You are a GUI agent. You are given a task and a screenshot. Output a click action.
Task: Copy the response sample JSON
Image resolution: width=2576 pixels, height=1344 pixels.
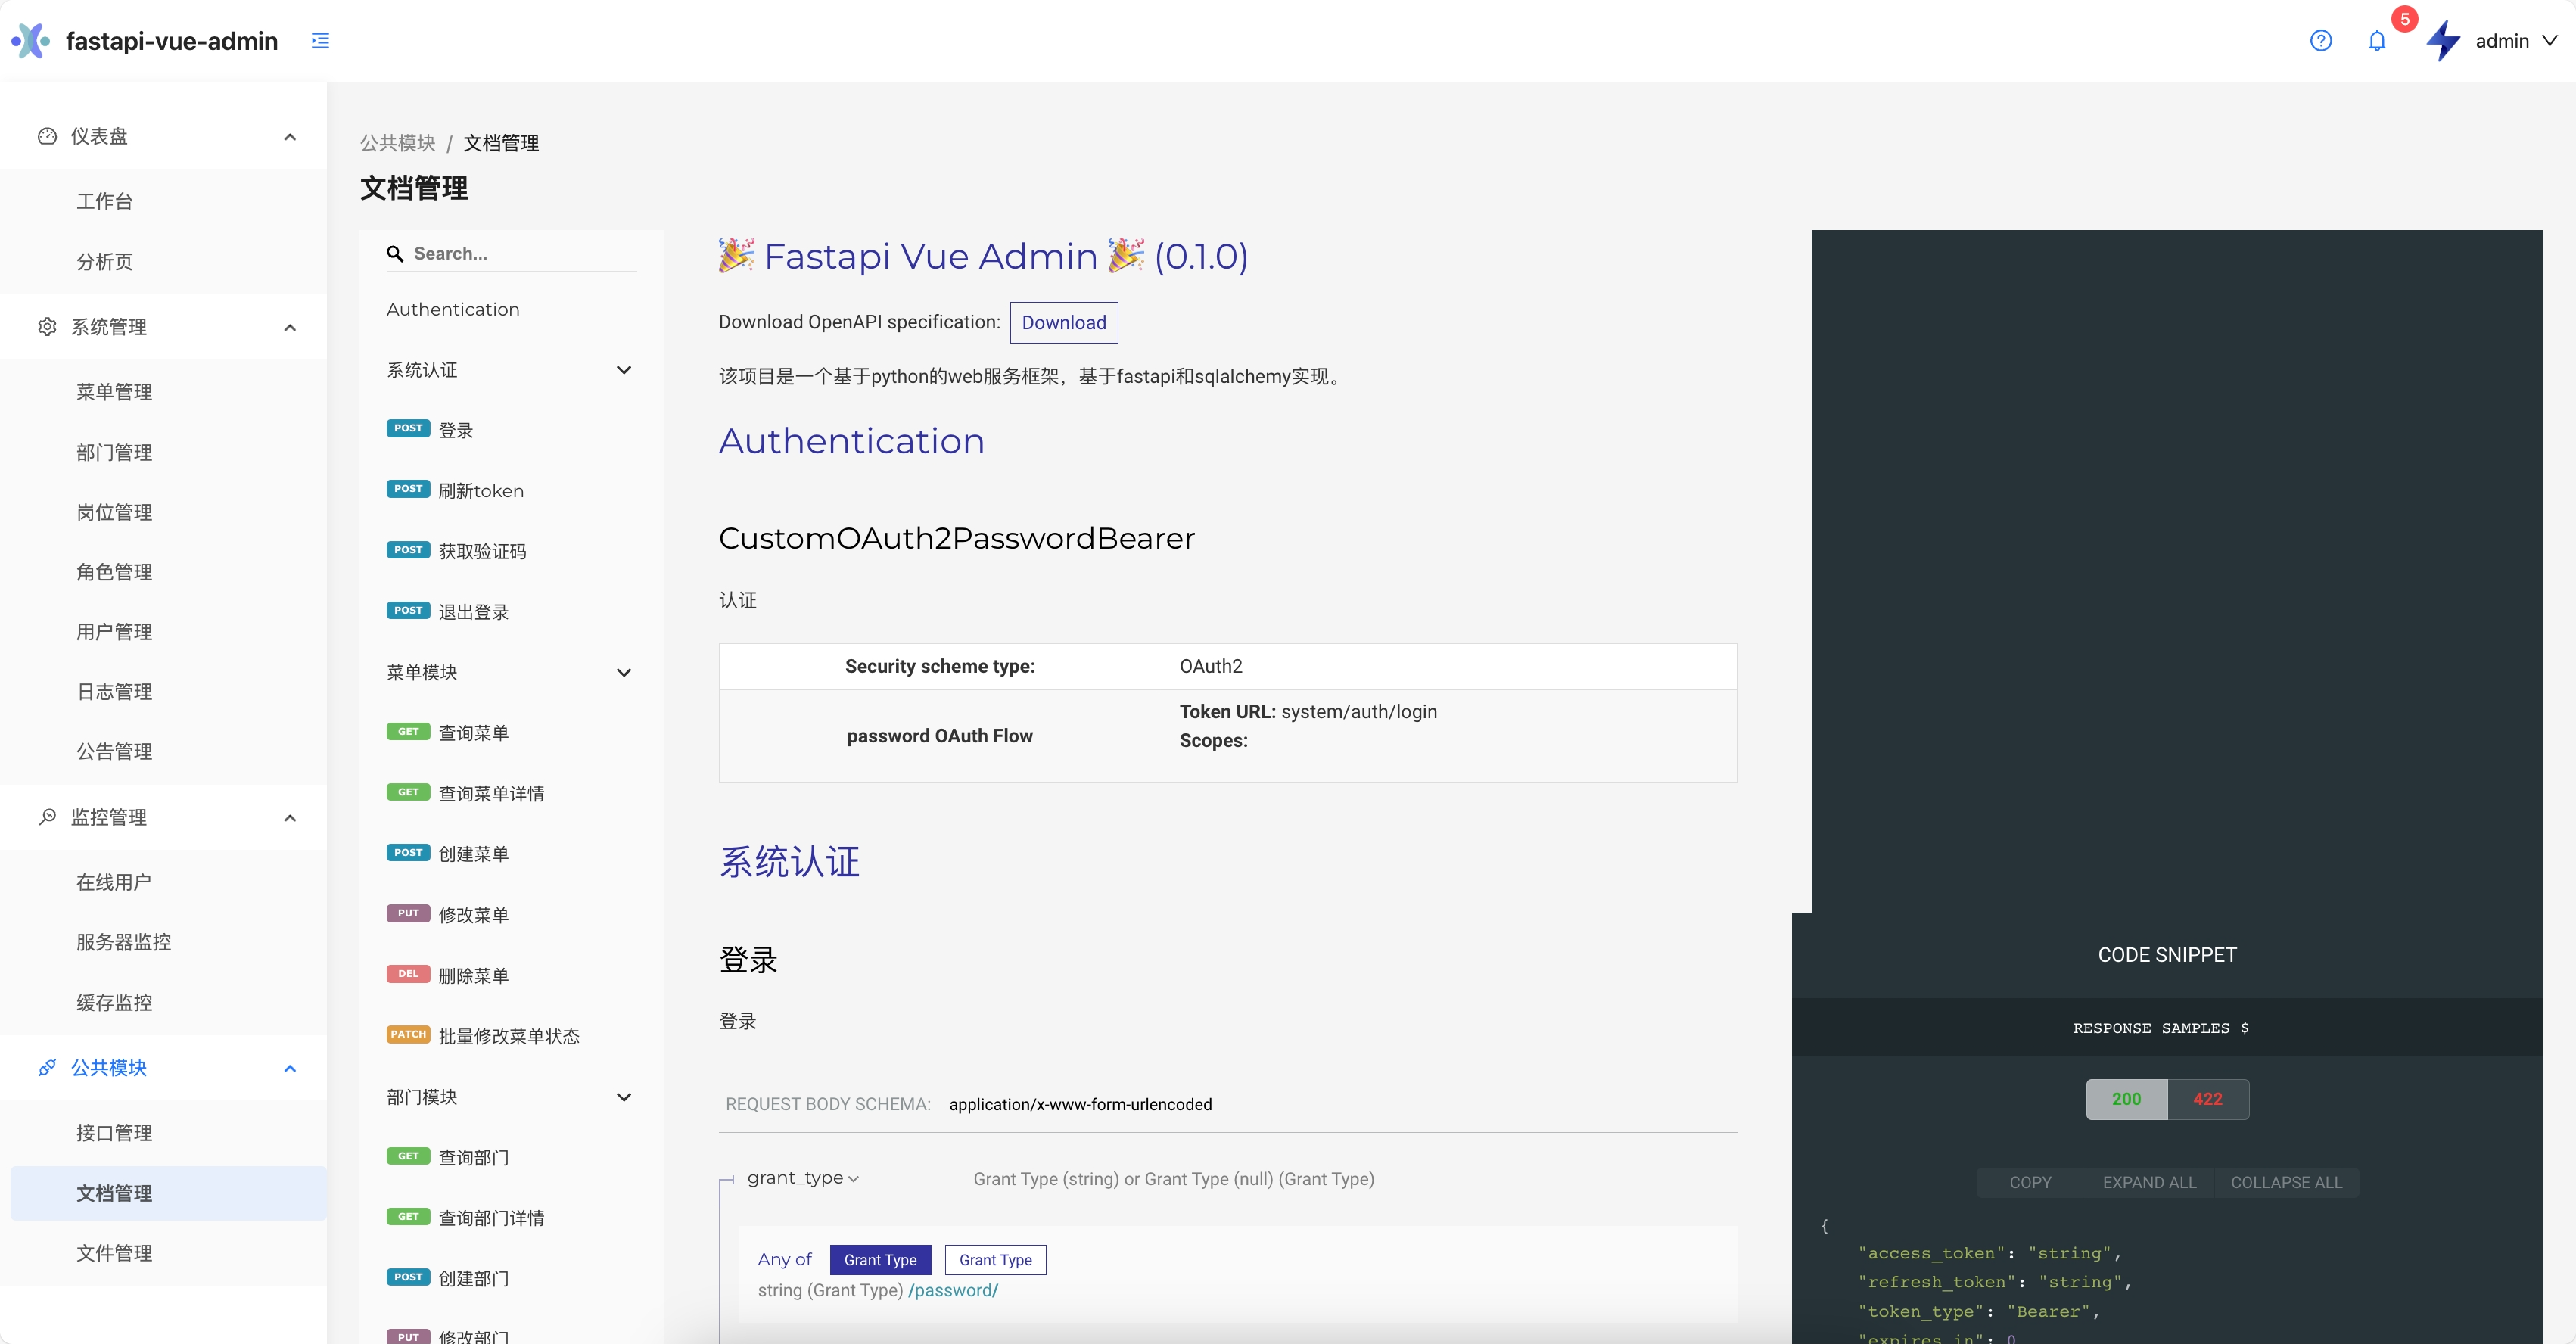(2030, 1182)
